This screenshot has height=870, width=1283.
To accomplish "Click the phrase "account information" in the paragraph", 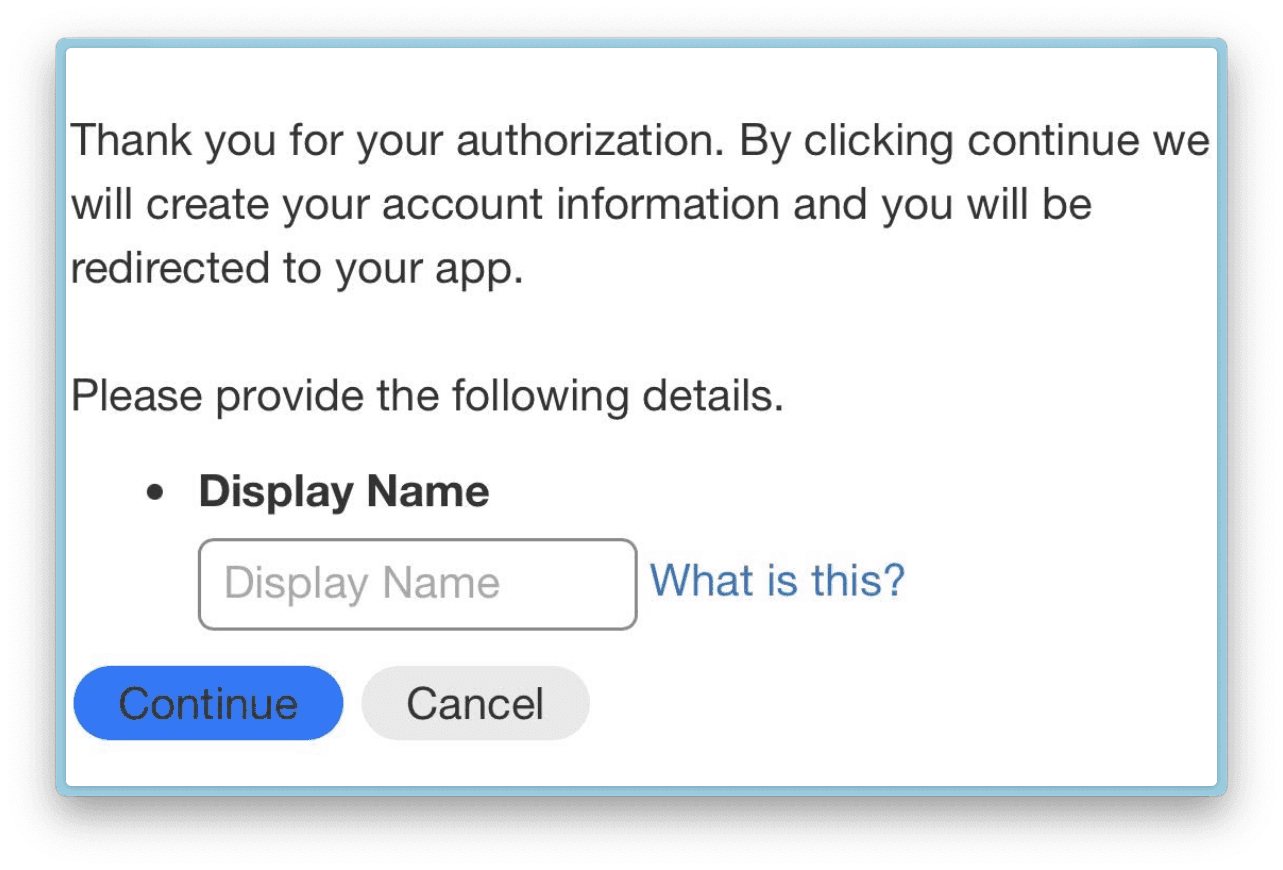I will (x=580, y=205).
